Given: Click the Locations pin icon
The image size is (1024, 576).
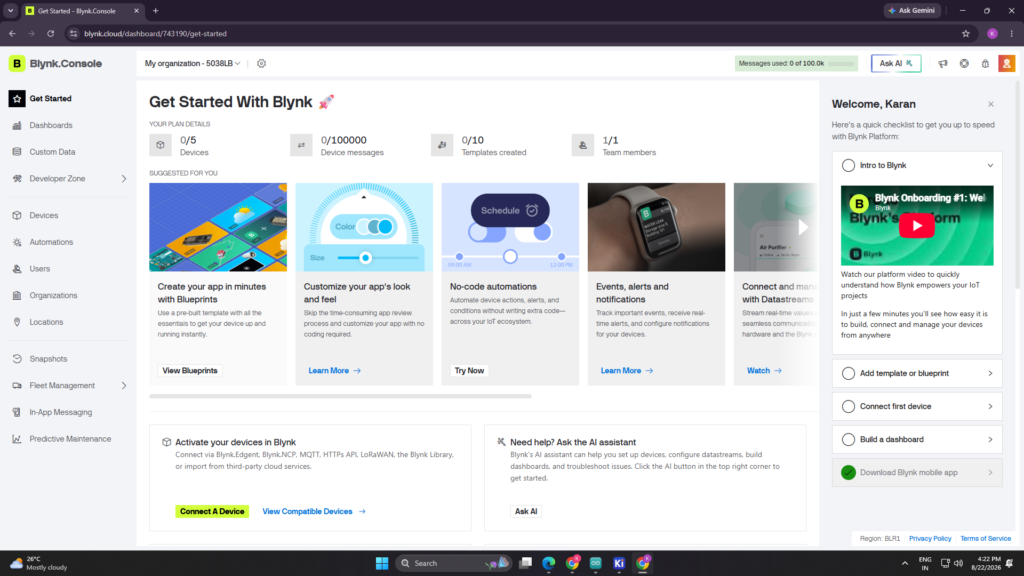Looking at the screenshot, I should 17,322.
